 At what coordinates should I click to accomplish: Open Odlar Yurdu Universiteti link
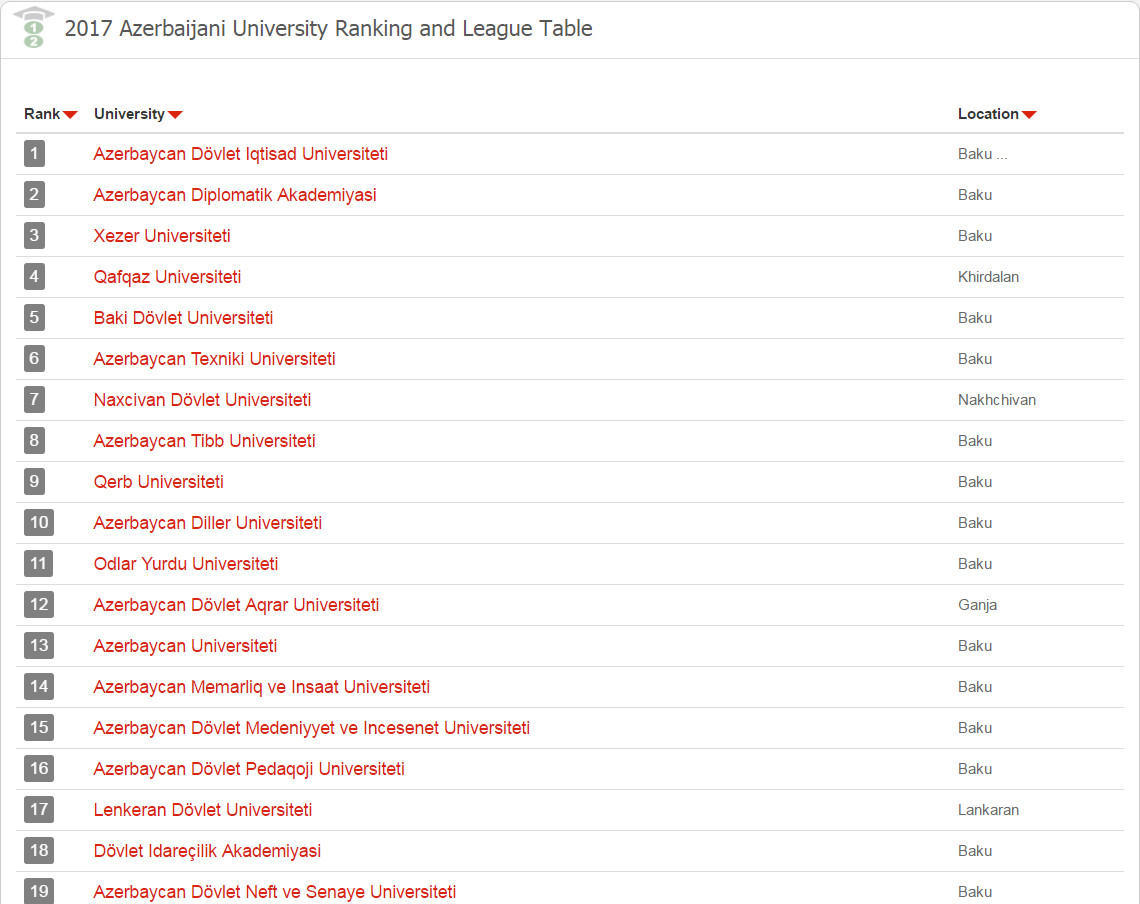tap(186, 564)
